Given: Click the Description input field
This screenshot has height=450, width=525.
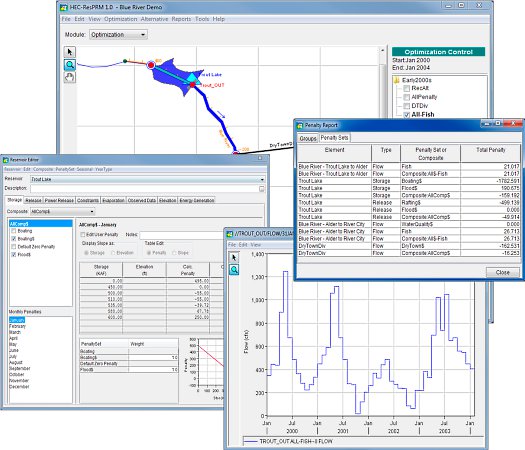Looking at the screenshot, I should pyautogui.click(x=144, y=189).
